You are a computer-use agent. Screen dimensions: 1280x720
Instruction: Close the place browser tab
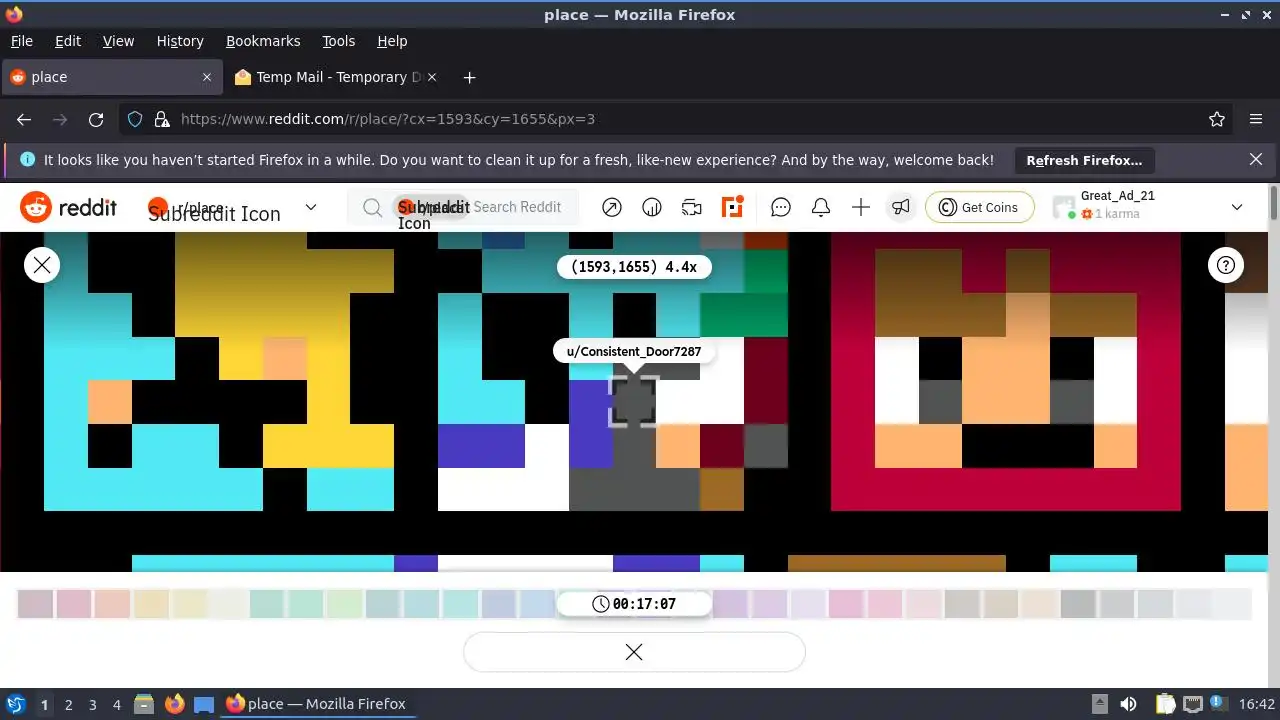207,77
